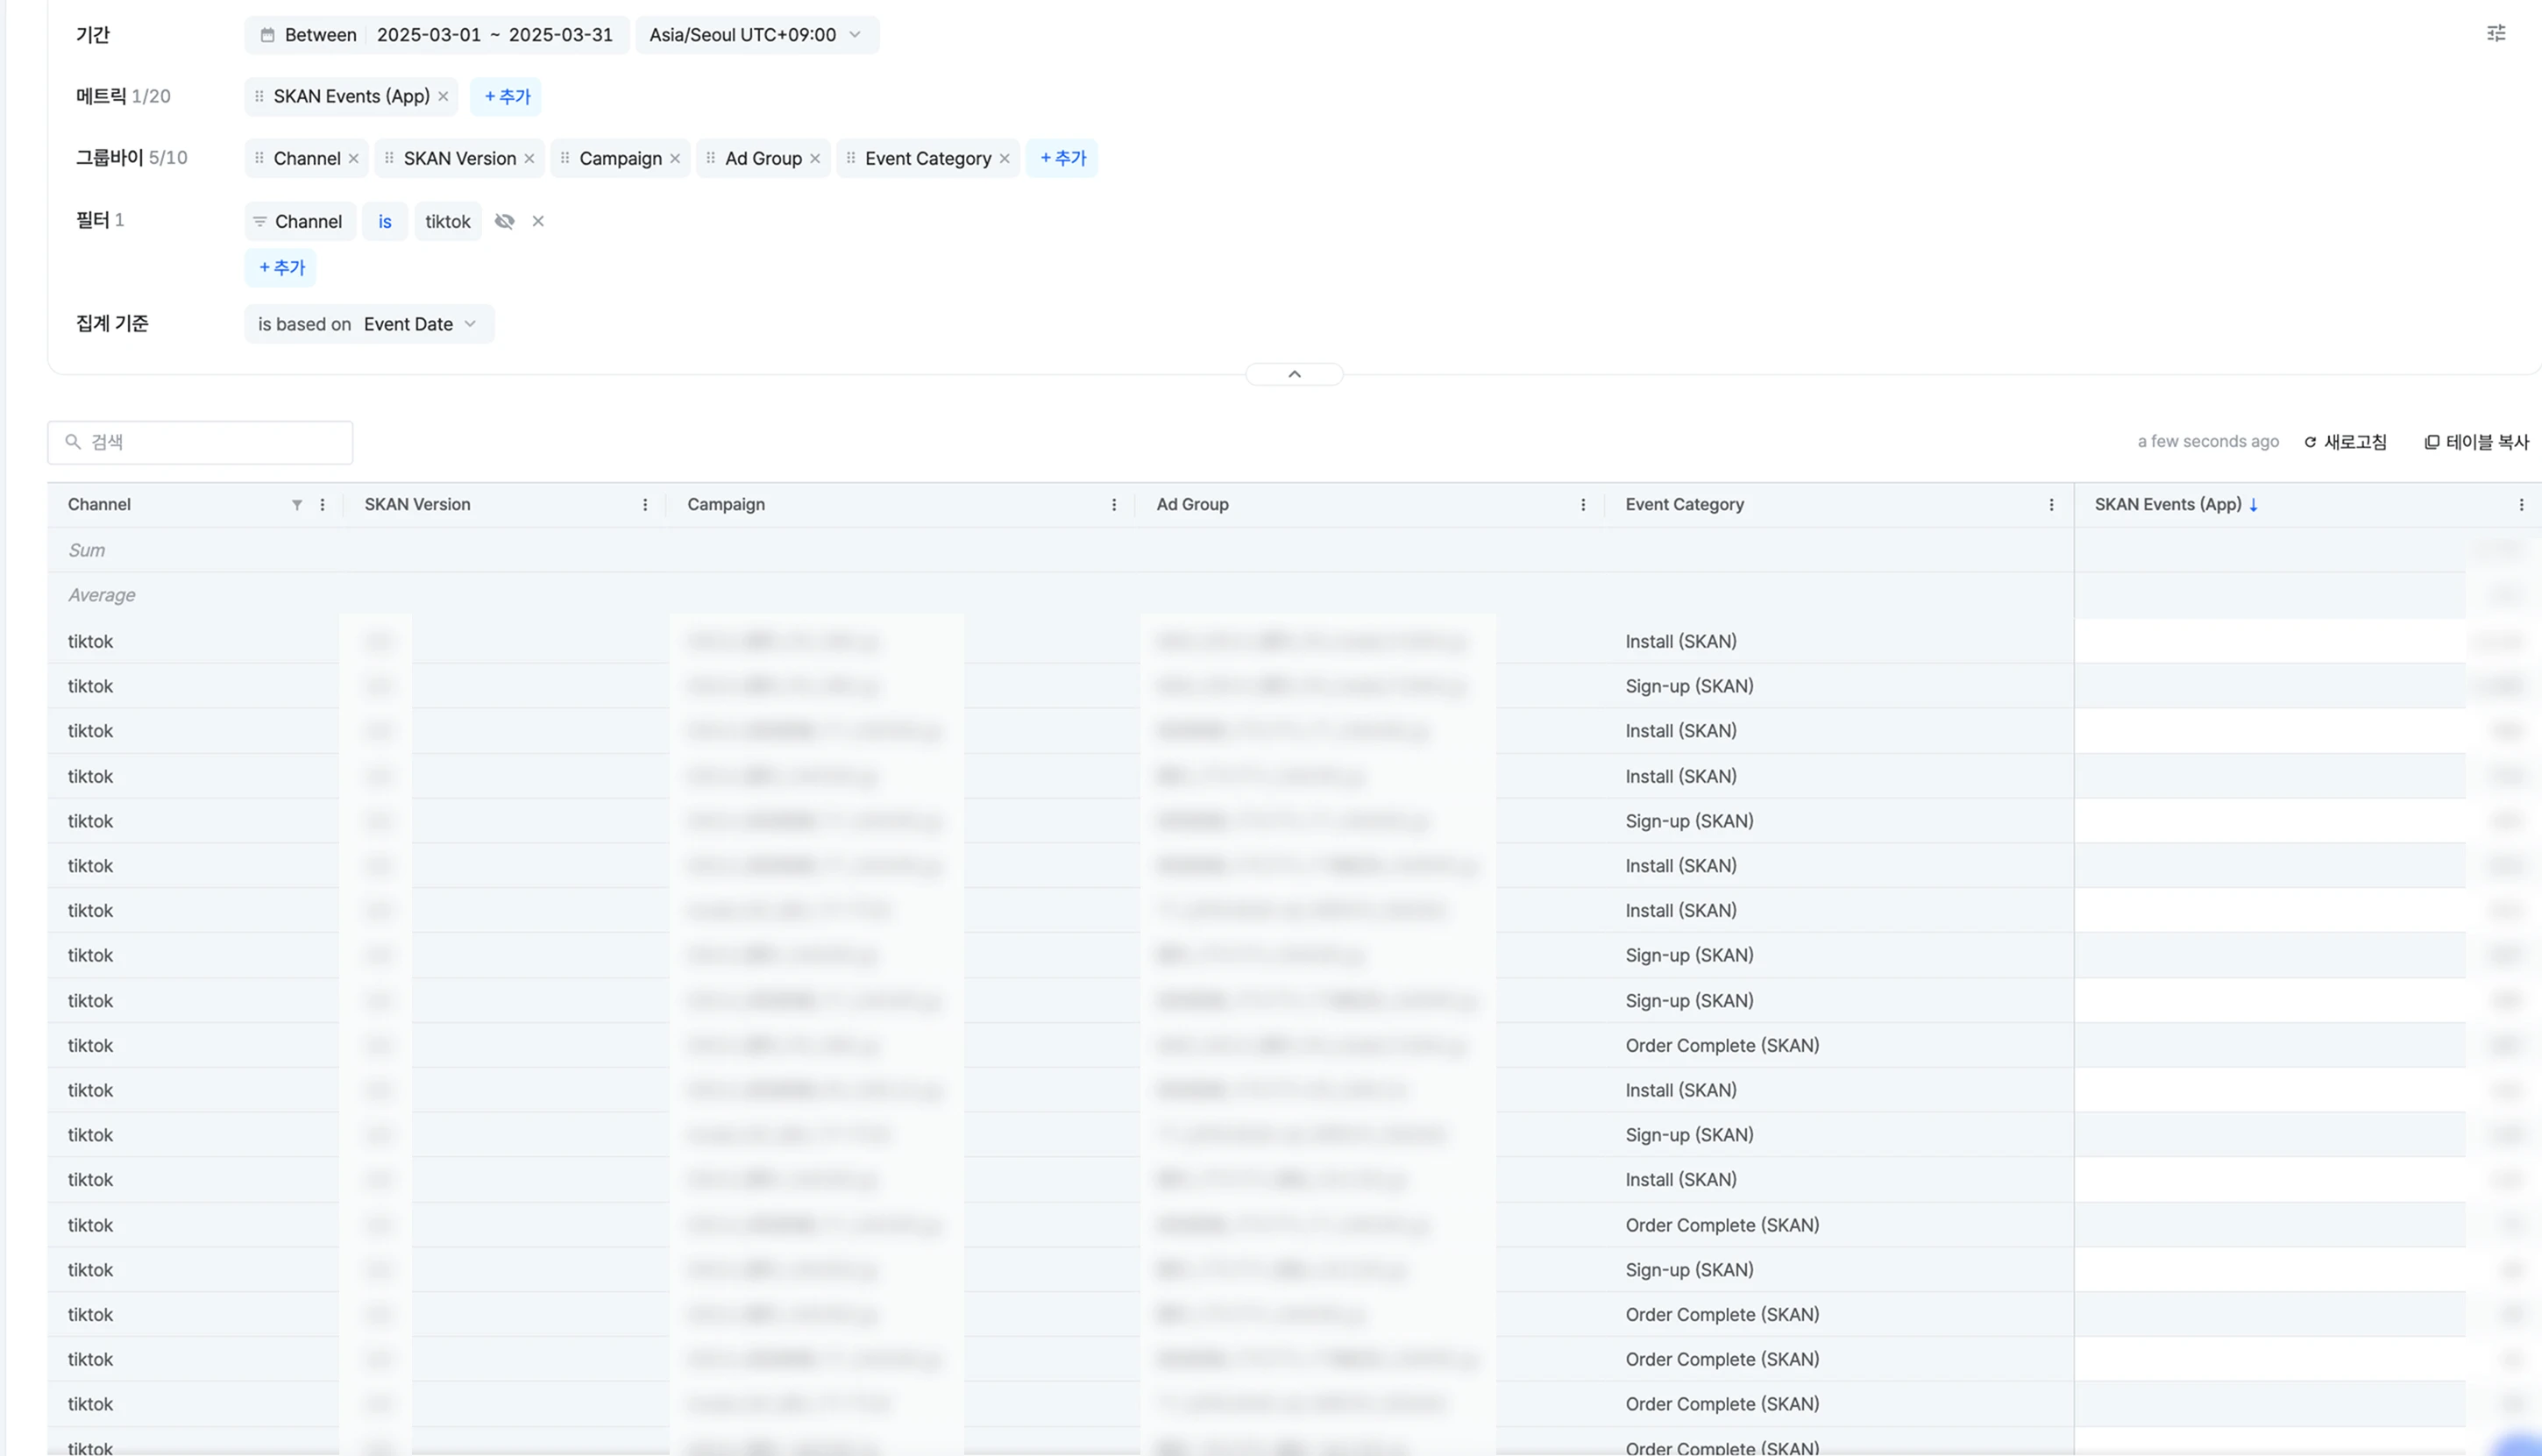This screenshot has height=1456, width=2542.
Task: Open the report settings sliders icon
Action: tap(2496, 33)
